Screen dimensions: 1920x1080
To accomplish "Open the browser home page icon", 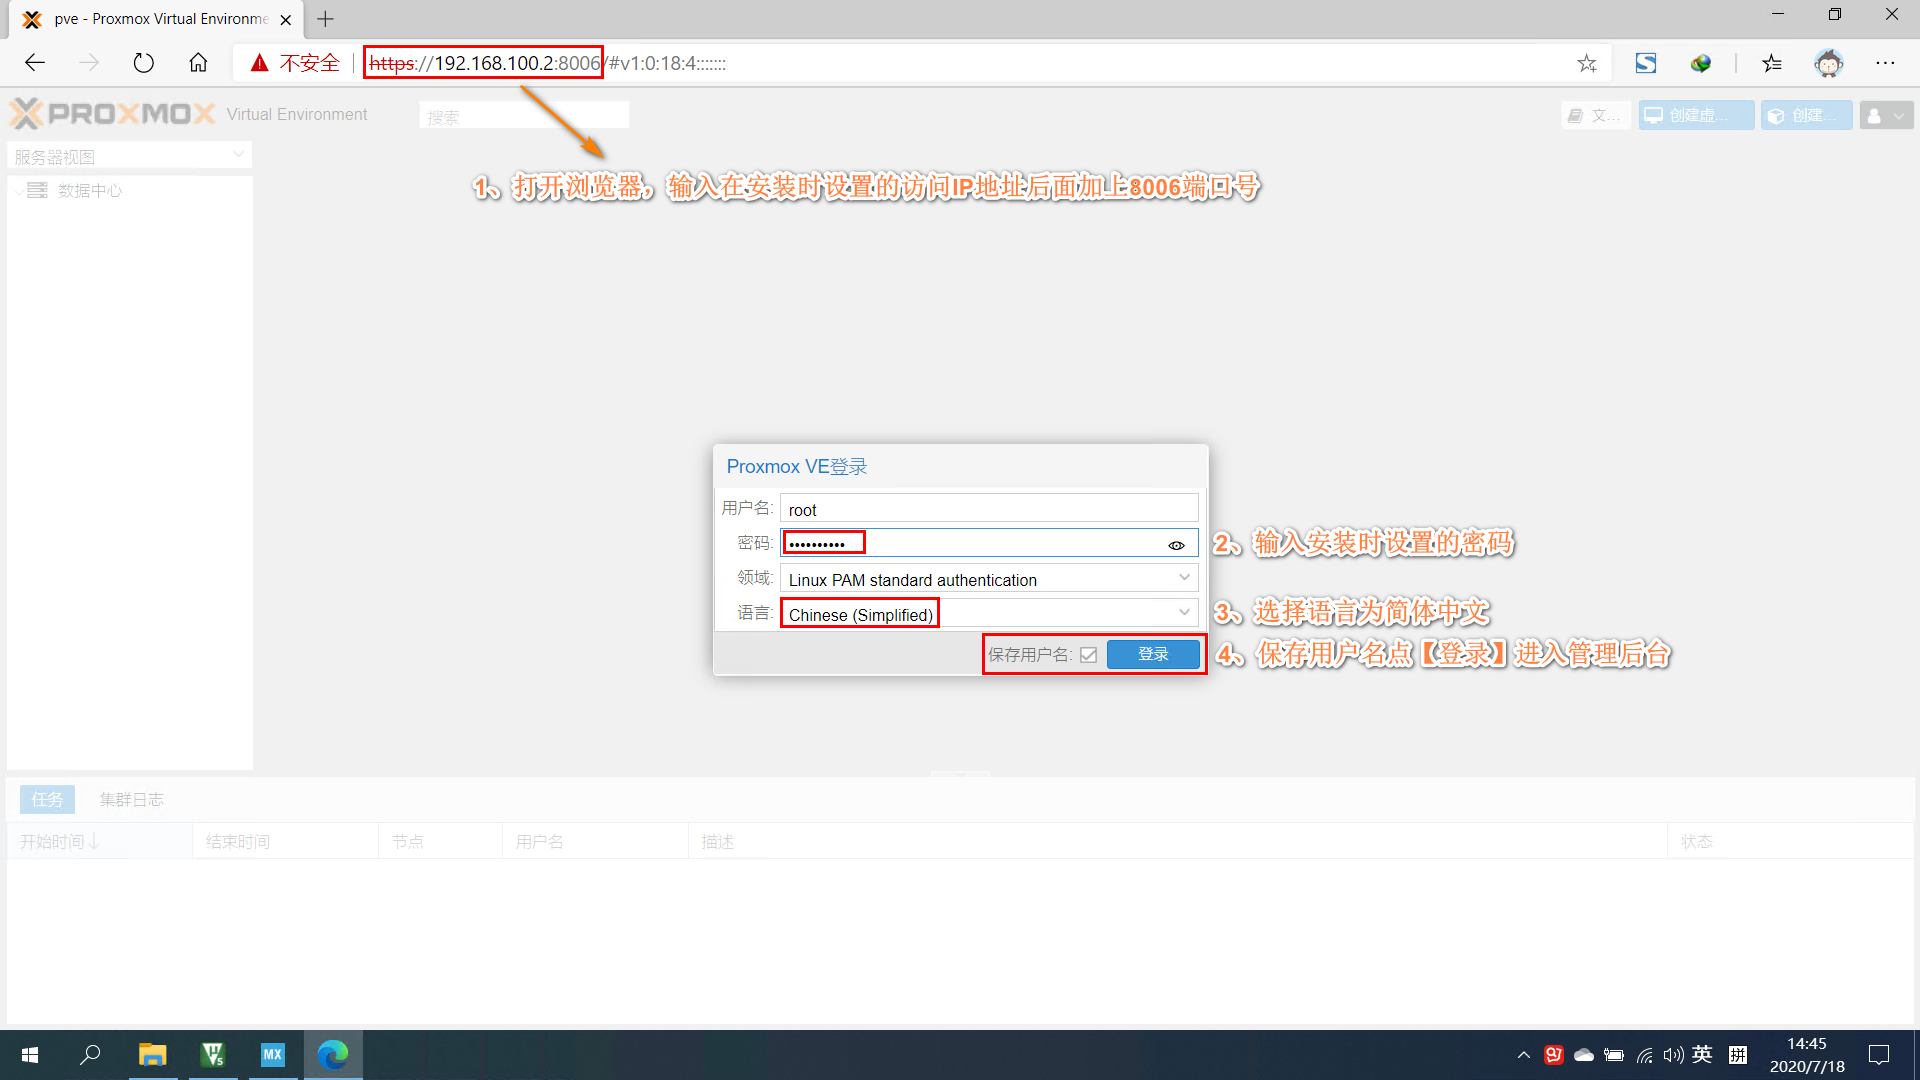I will coord(198,63).
